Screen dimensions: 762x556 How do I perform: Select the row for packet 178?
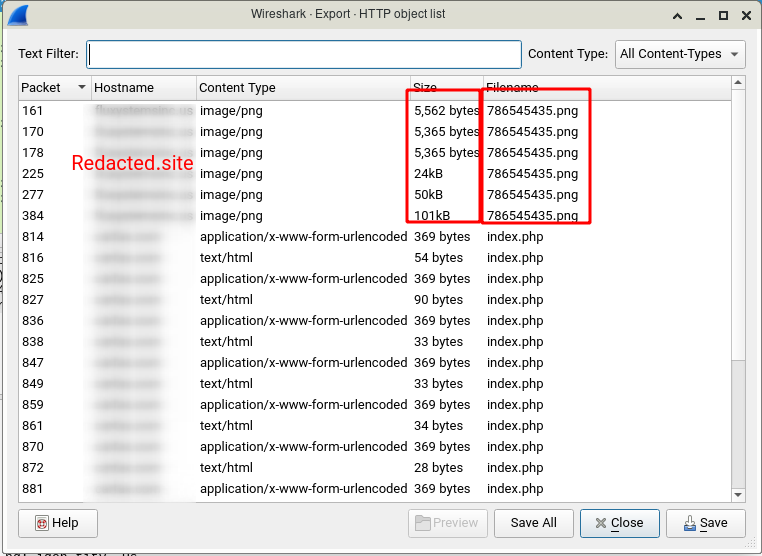point(375,153)
